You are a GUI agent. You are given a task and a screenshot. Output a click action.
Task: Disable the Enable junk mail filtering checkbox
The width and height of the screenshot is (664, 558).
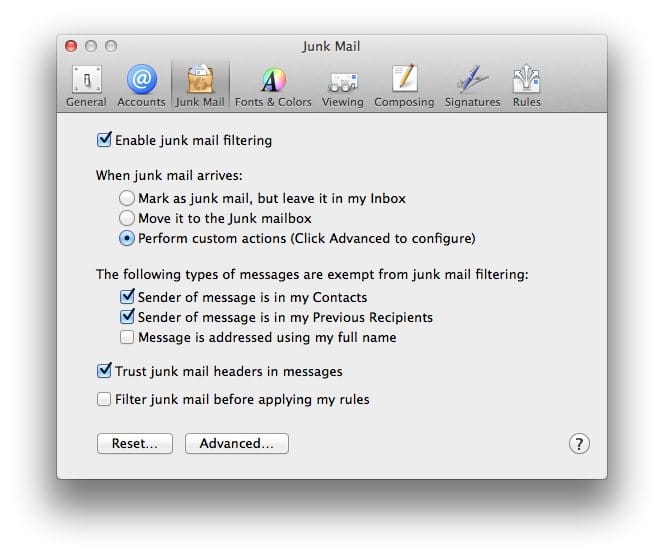click(104, 140)
